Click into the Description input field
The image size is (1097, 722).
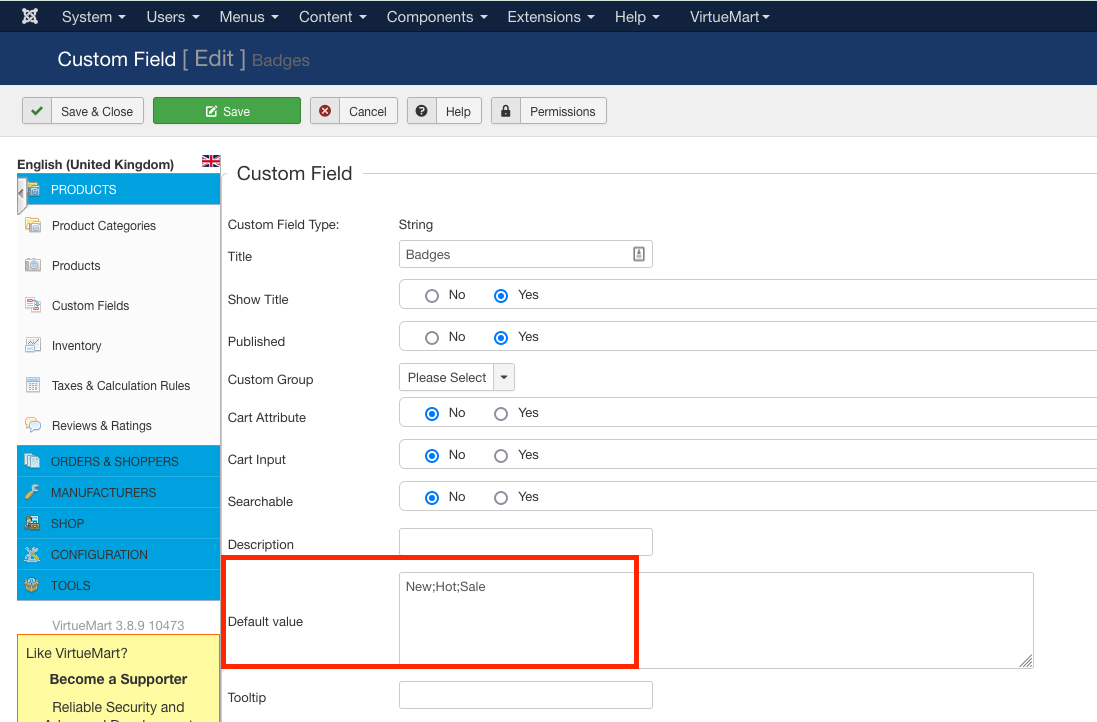pos(525,542)
